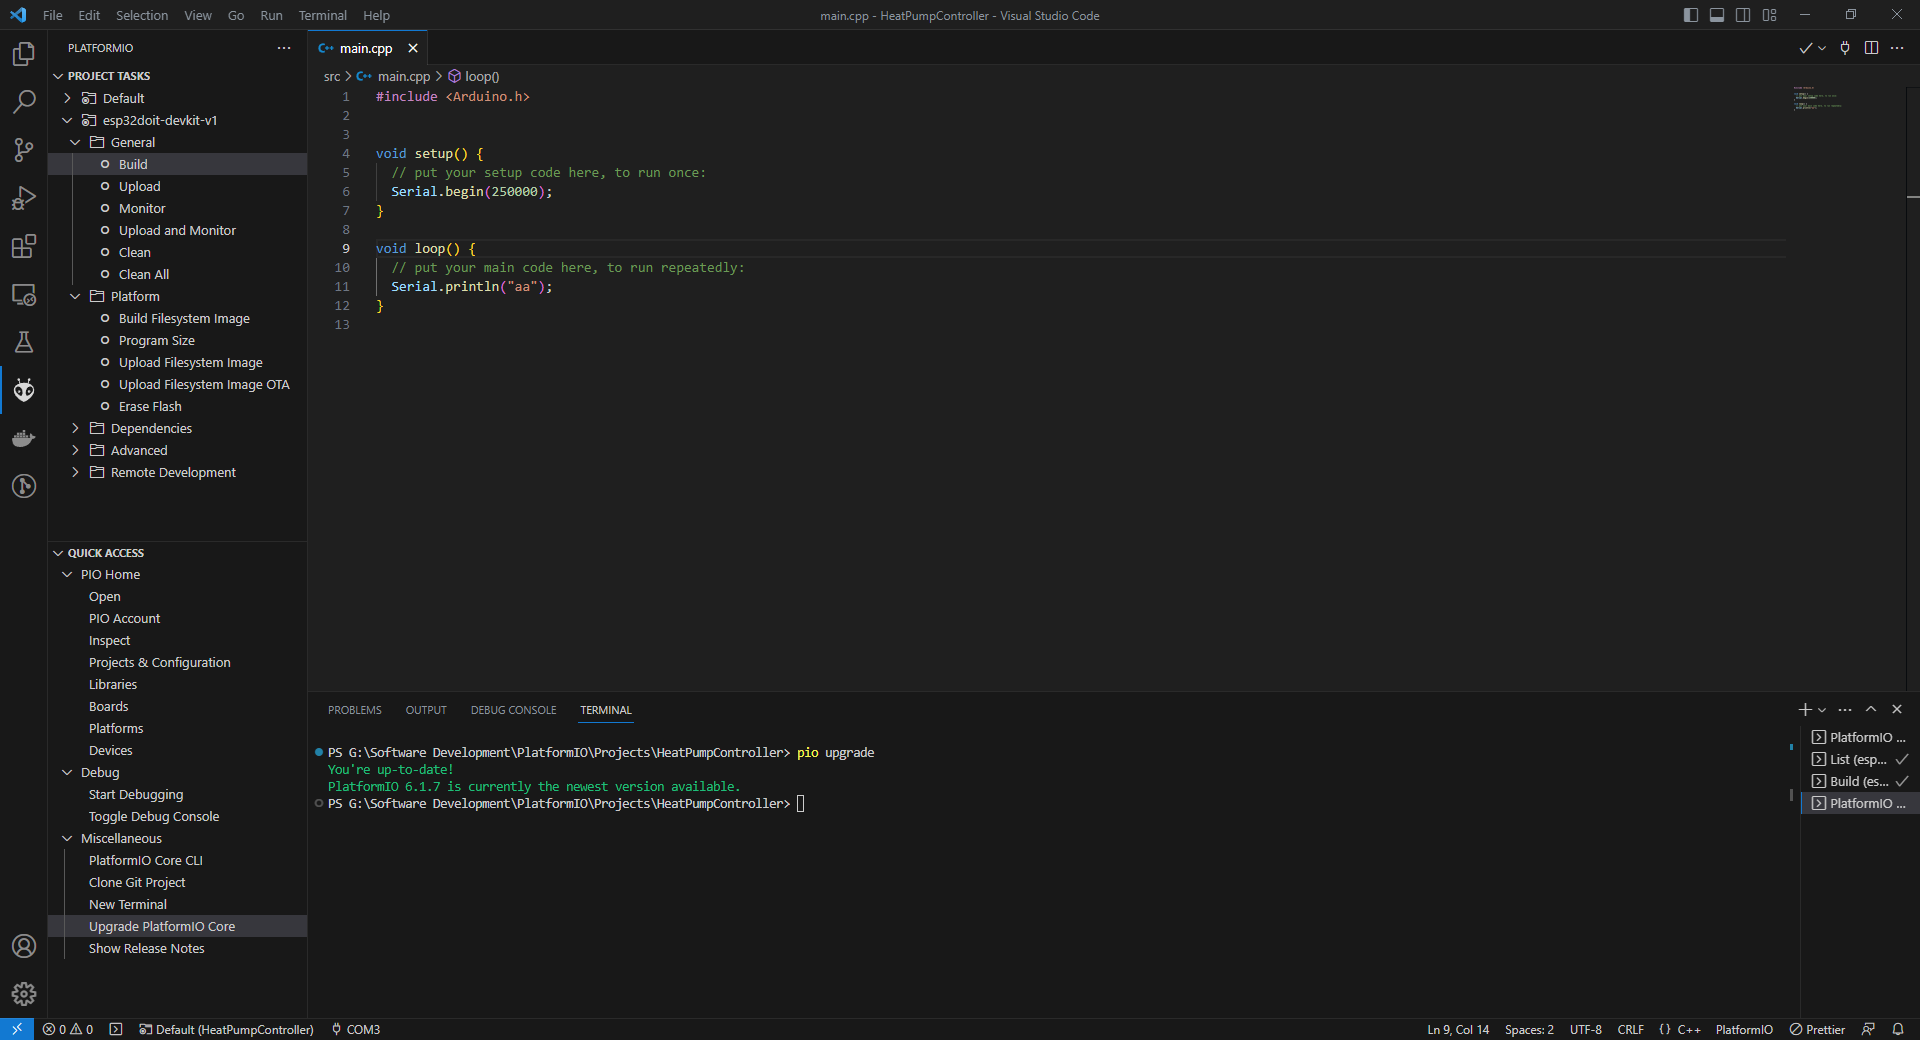Open Serial Monitor with plug icon
The image size is (1920, 1040).
(1843, 47)
